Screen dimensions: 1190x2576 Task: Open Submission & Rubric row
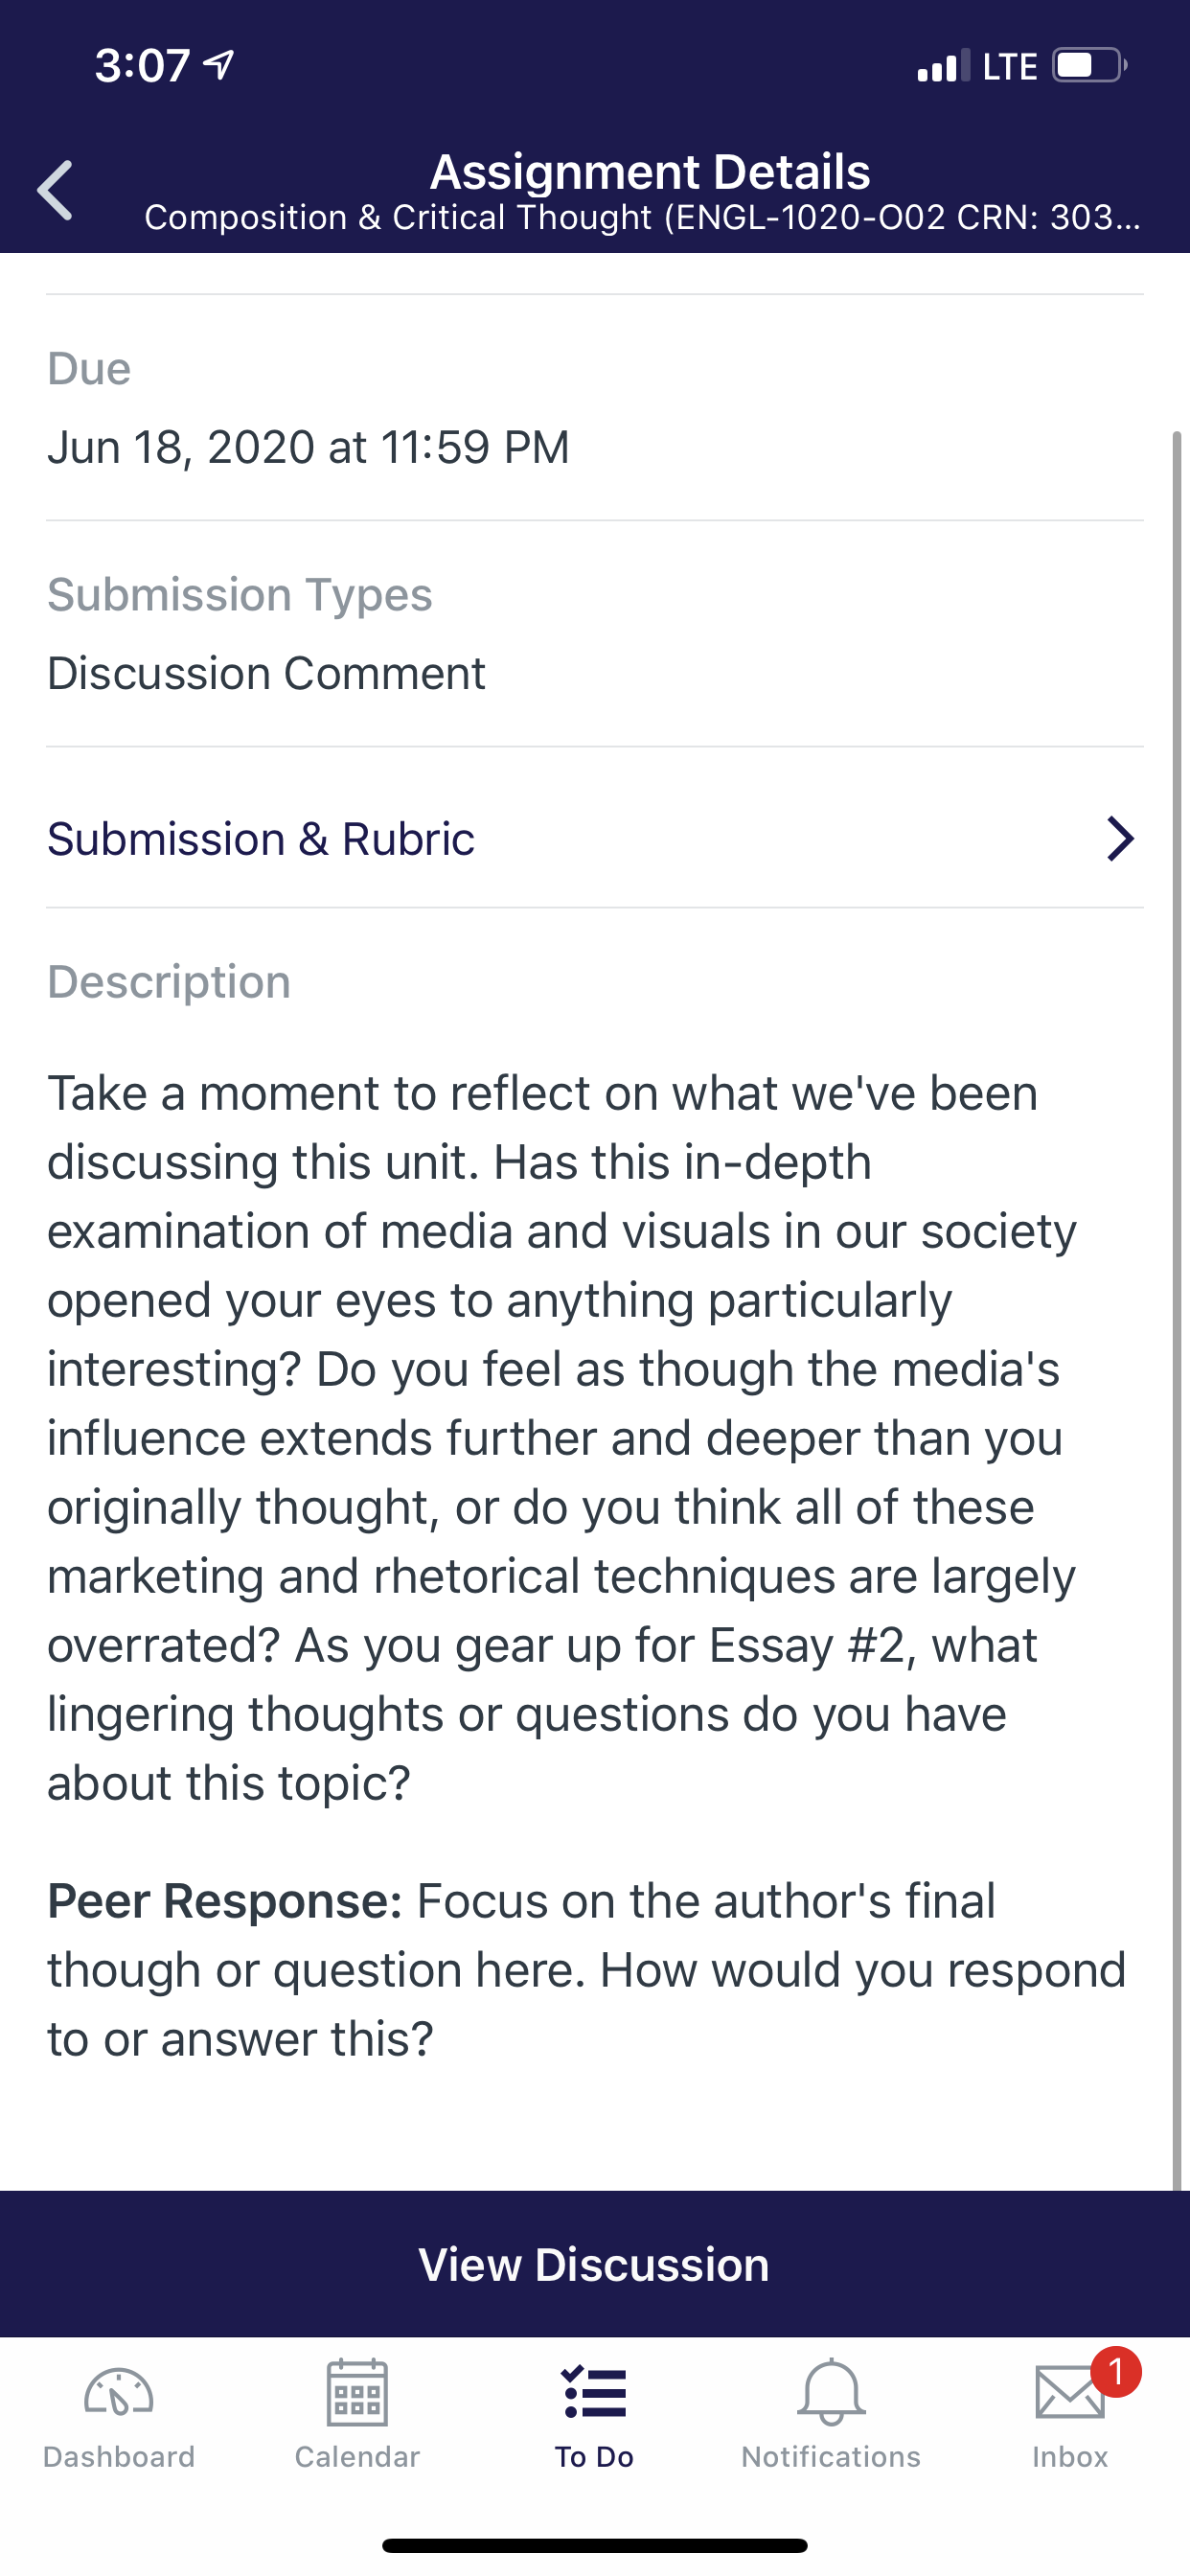594,838
